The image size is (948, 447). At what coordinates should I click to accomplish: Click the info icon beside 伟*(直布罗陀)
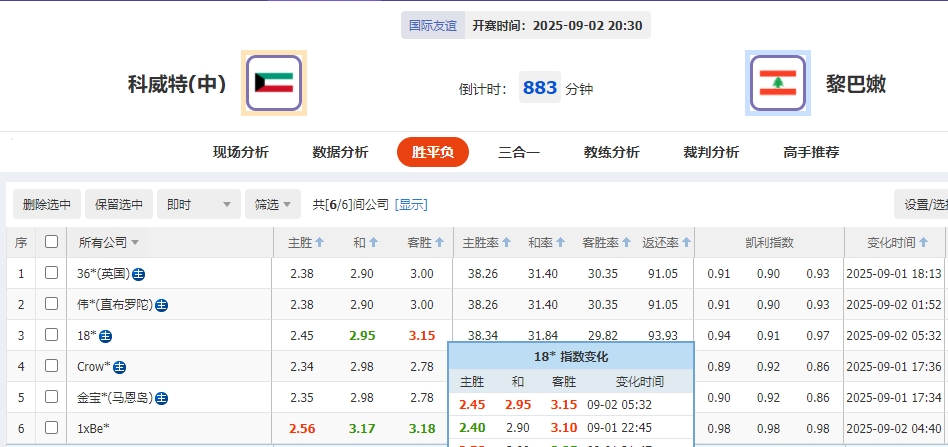(161, 305)
